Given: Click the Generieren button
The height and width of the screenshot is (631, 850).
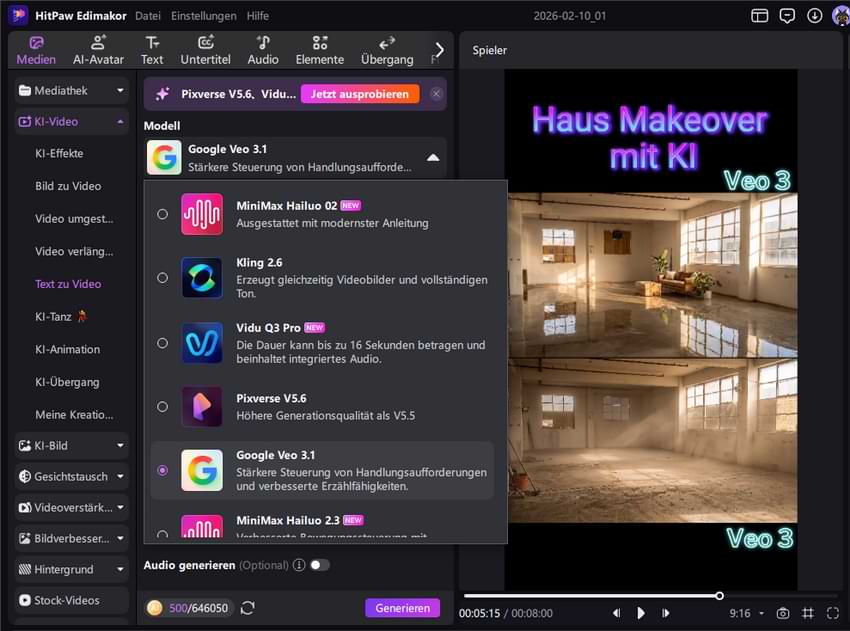Looking at the screenshot, I should tap(402, 608).
